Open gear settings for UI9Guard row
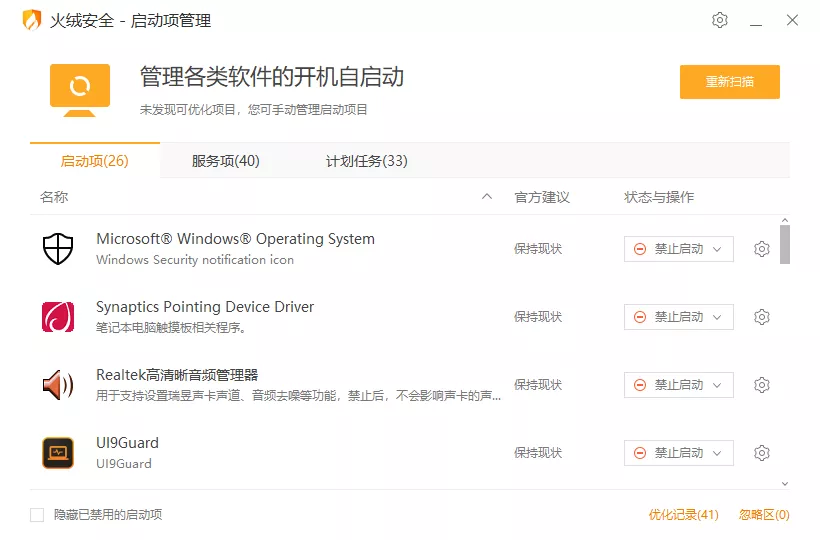This screenshot has height=540, width=820. pyautogui.click(x=761, y=453)
